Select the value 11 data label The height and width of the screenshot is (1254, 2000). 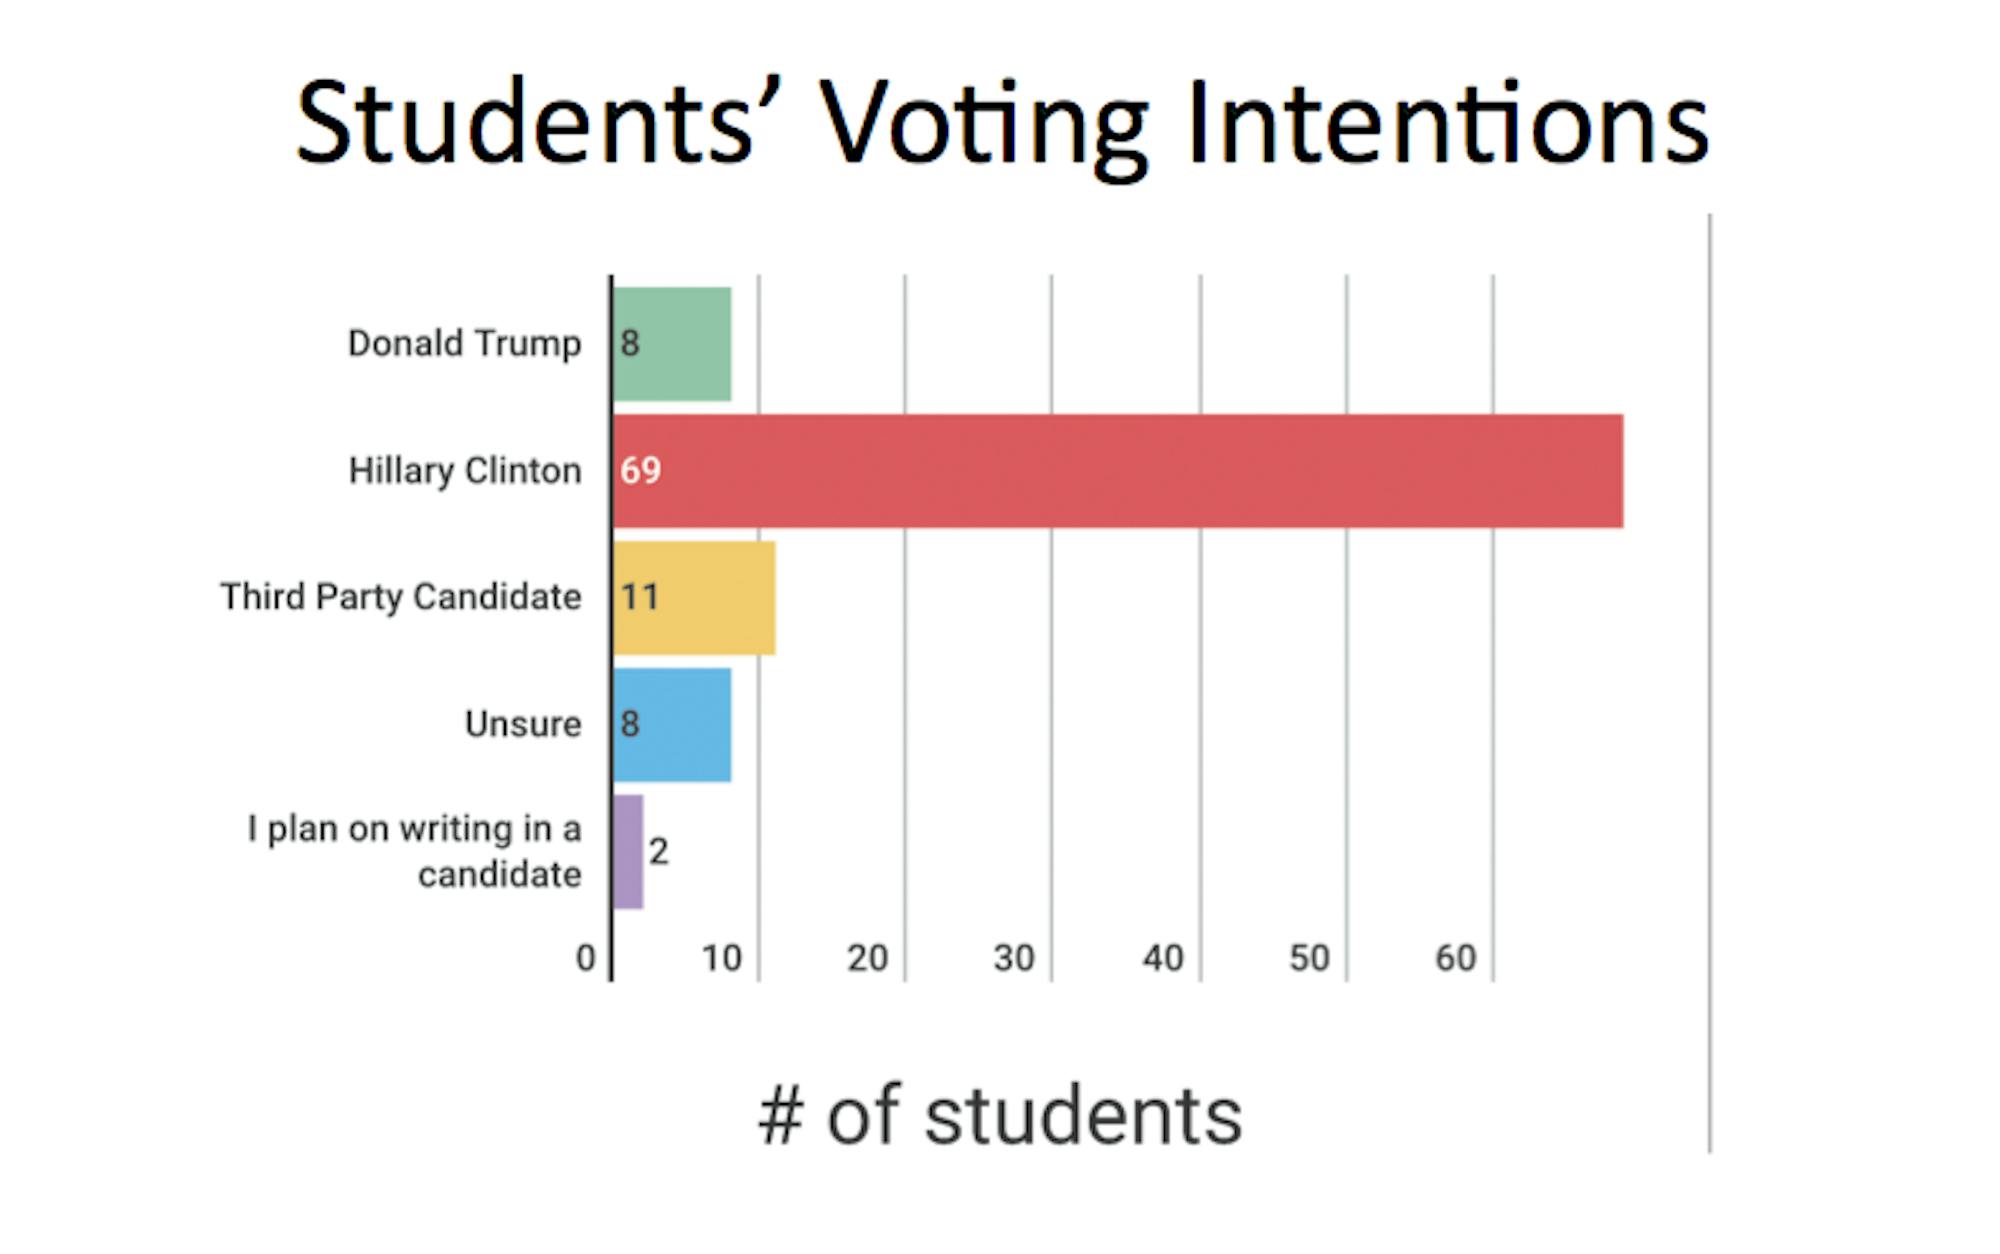coord(640,598)
